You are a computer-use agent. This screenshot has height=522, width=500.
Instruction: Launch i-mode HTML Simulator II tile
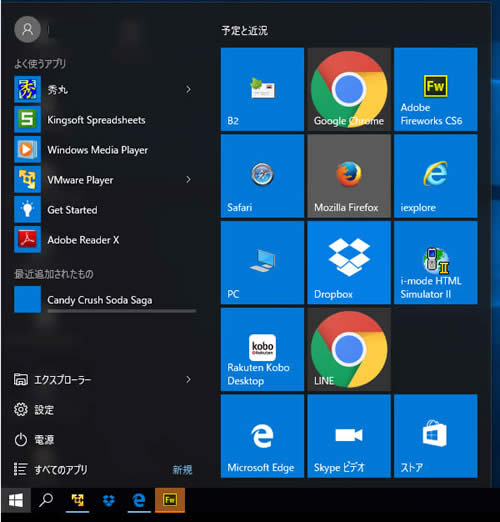coord(436,263)
